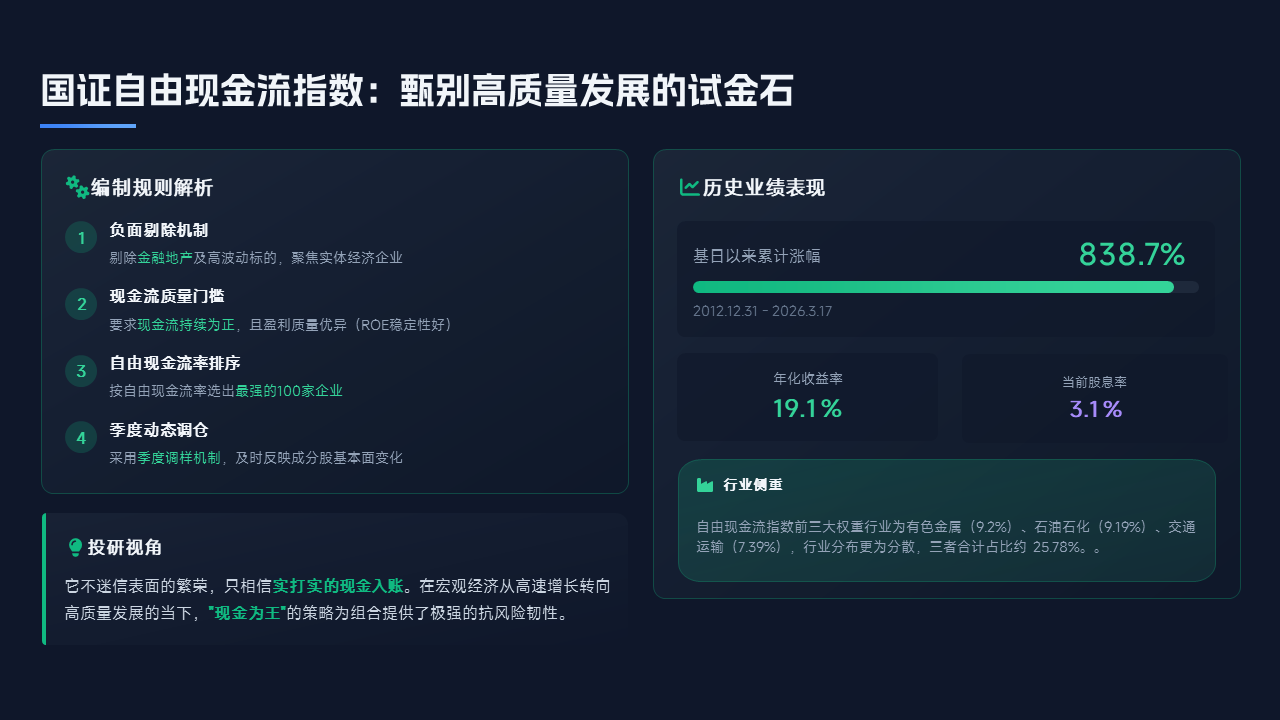Image resolution: width=1280 pixels, height=720 pixels.
Task: Click the 3.1% dividend yield card
Action: 1095,398
